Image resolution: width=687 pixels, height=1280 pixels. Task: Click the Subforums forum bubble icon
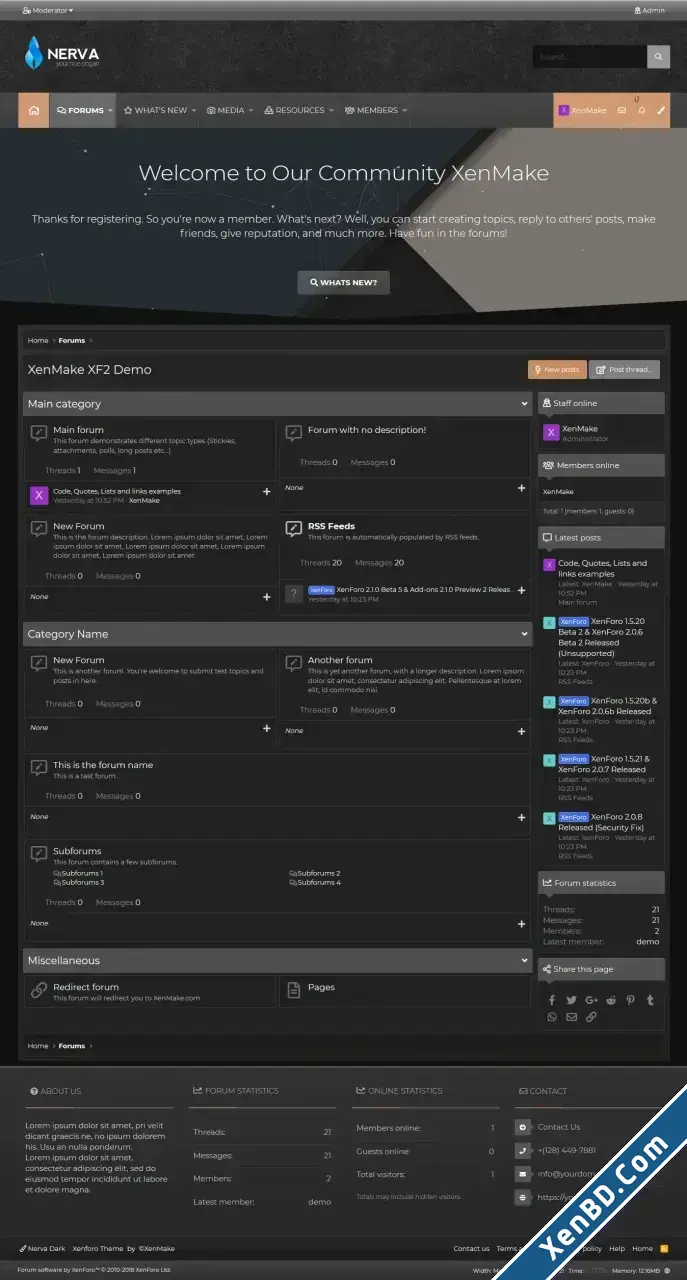(x=38, y=854)
